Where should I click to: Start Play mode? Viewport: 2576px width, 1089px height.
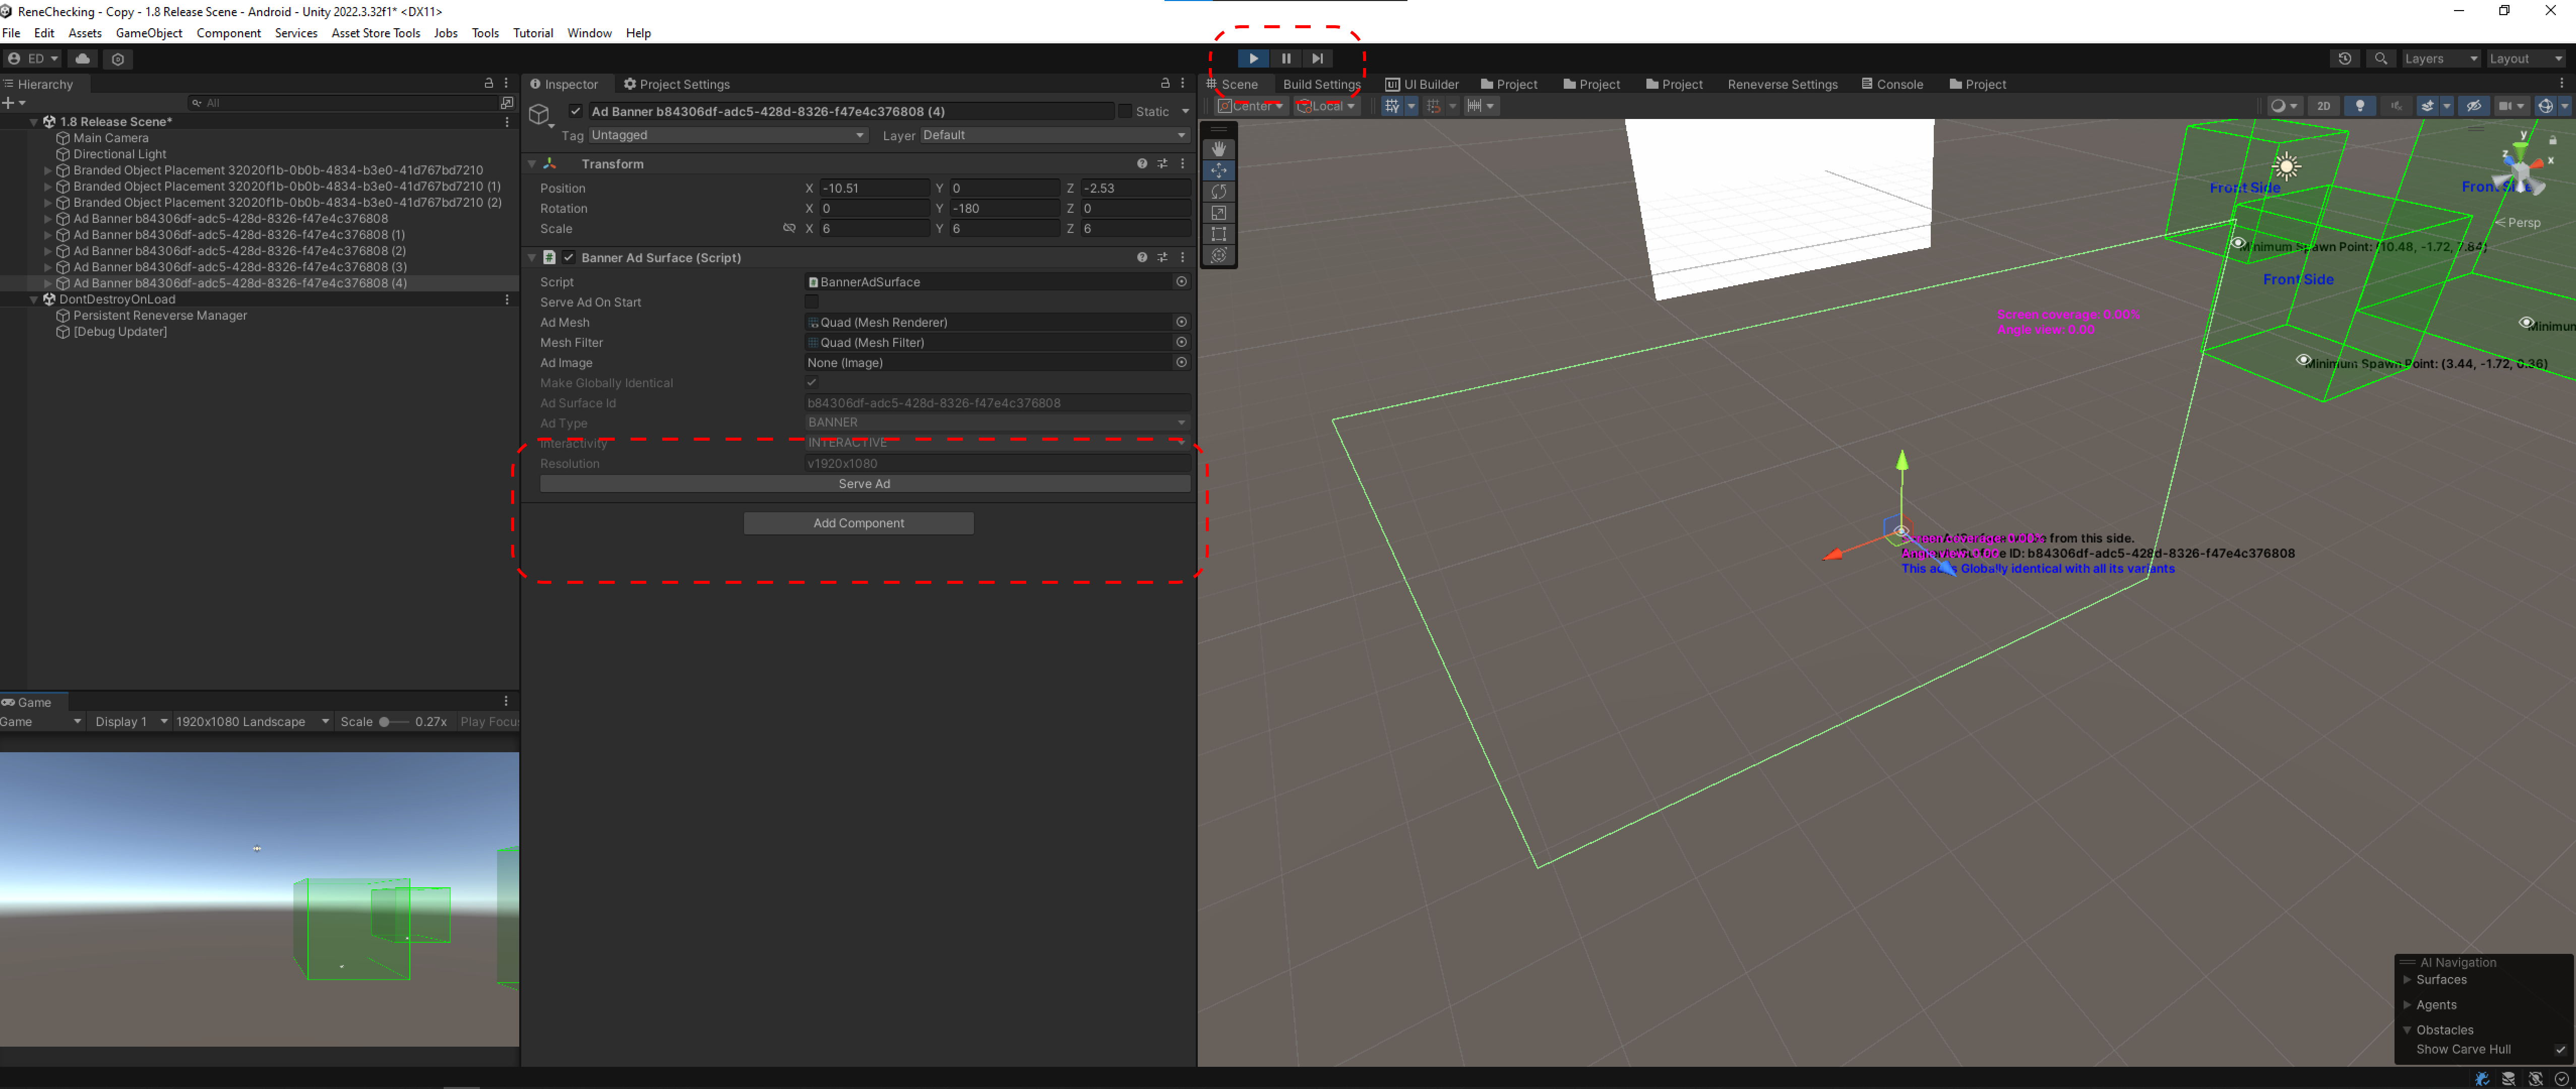(1253, 59)
